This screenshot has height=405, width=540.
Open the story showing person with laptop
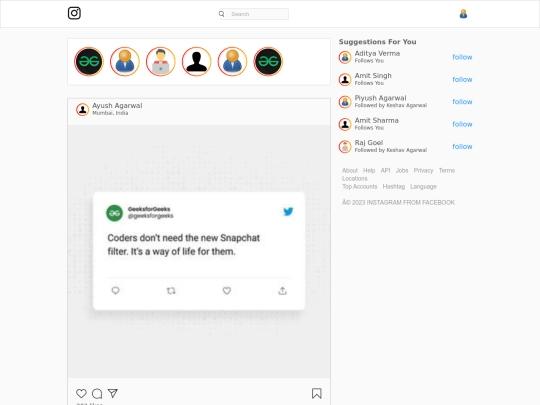tap(160, 62)
